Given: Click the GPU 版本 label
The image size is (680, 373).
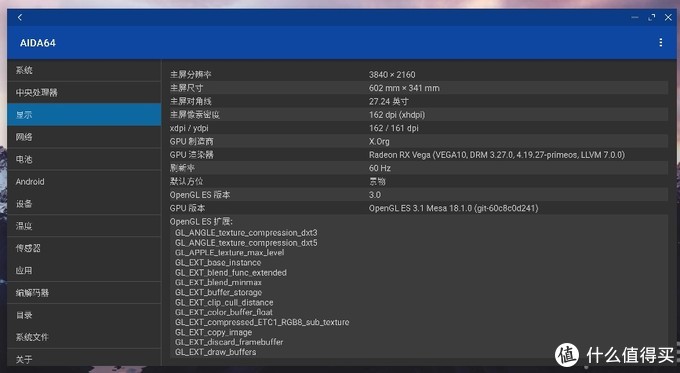Looking at the screenshot, I should (187, 208).
